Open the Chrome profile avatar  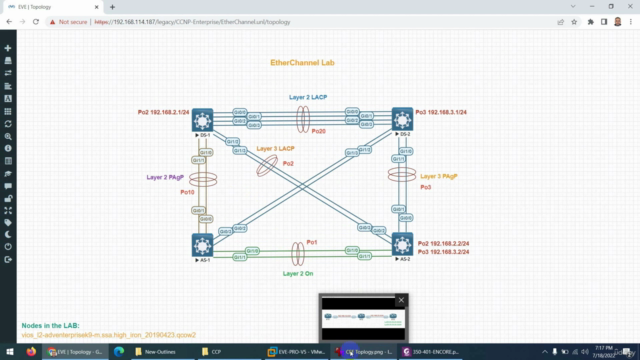click(618, 22)
